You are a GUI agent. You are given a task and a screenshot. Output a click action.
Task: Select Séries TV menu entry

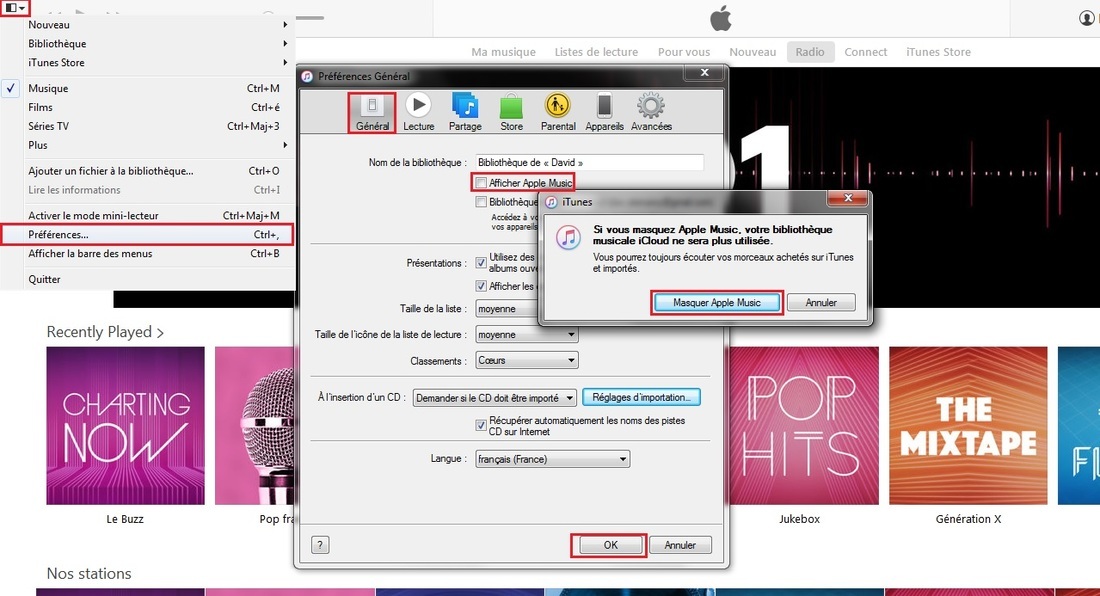147,126
